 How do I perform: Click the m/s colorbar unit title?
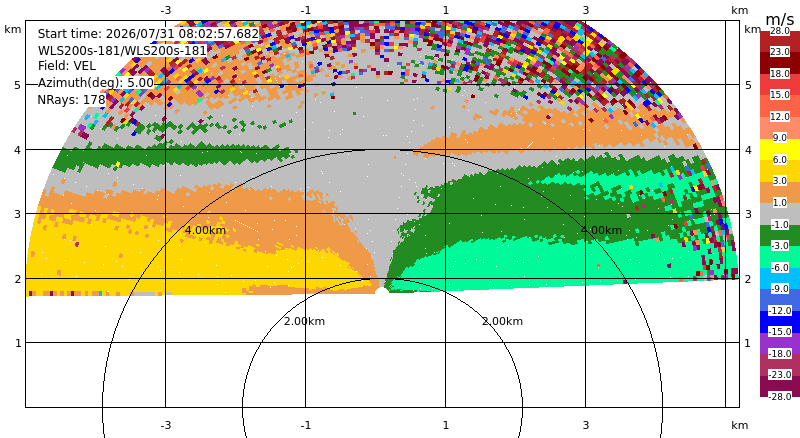point(780,19)
